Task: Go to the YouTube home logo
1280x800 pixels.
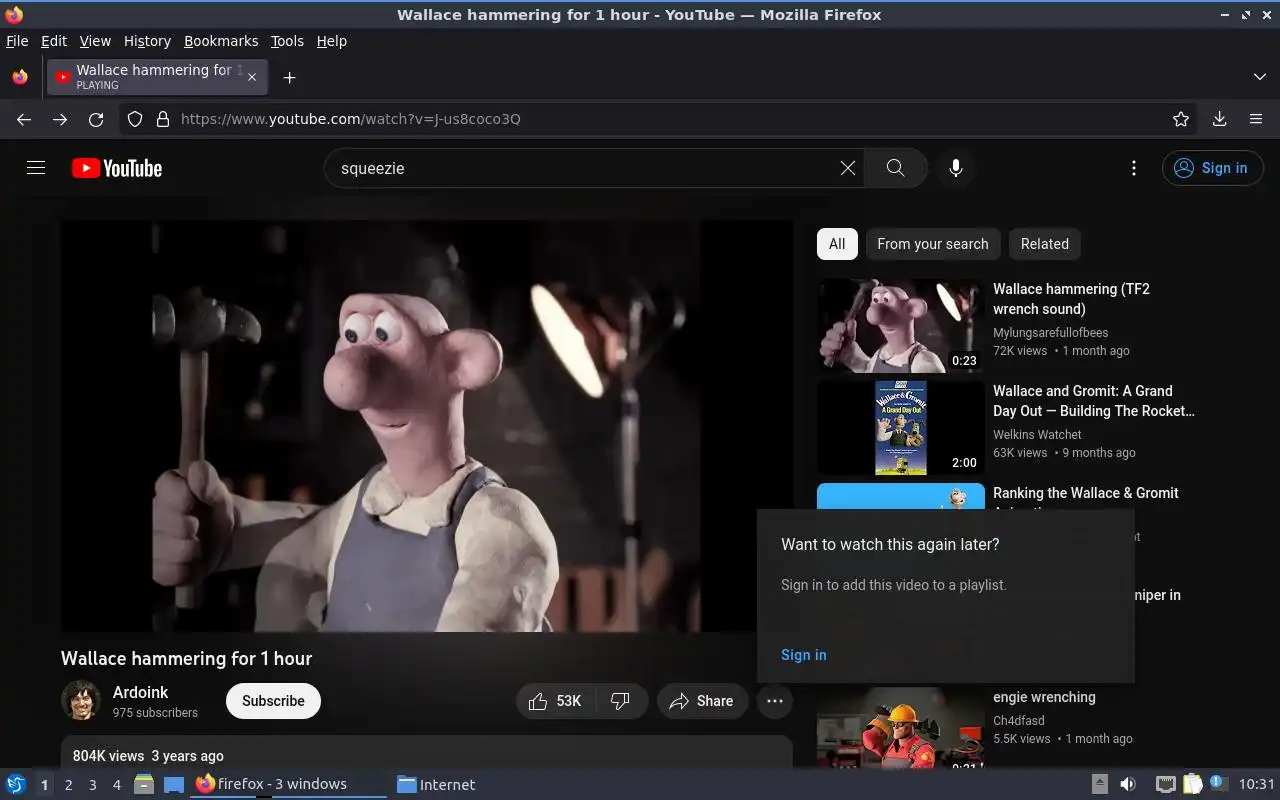Action: 117,168
